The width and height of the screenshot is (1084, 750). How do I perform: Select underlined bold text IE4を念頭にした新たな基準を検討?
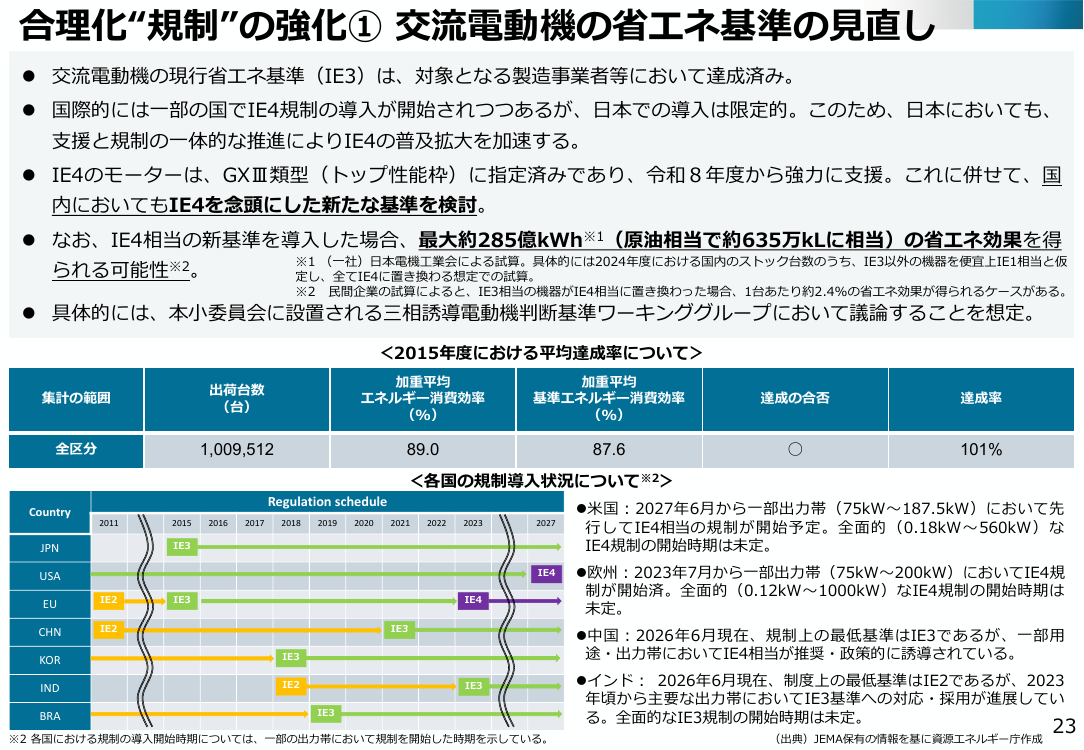point(323,205)
